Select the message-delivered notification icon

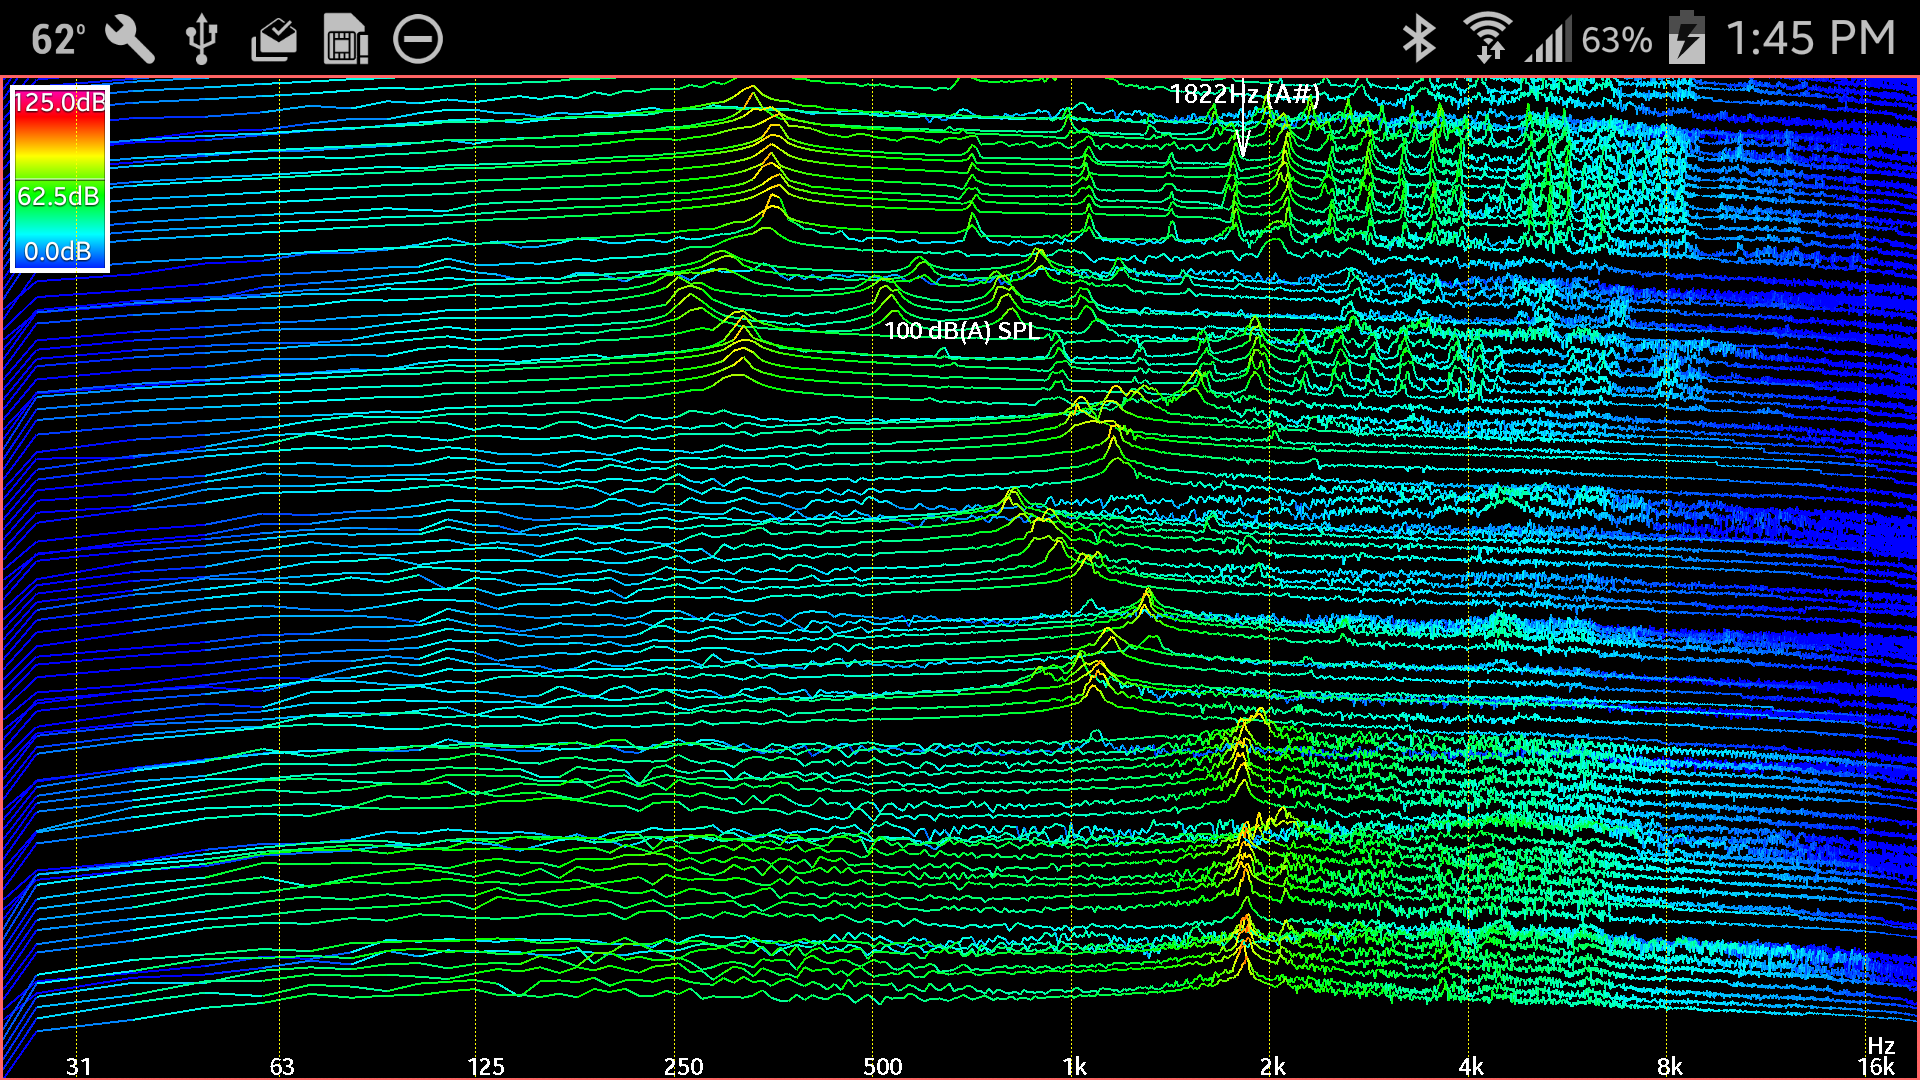tap(273, 38)
